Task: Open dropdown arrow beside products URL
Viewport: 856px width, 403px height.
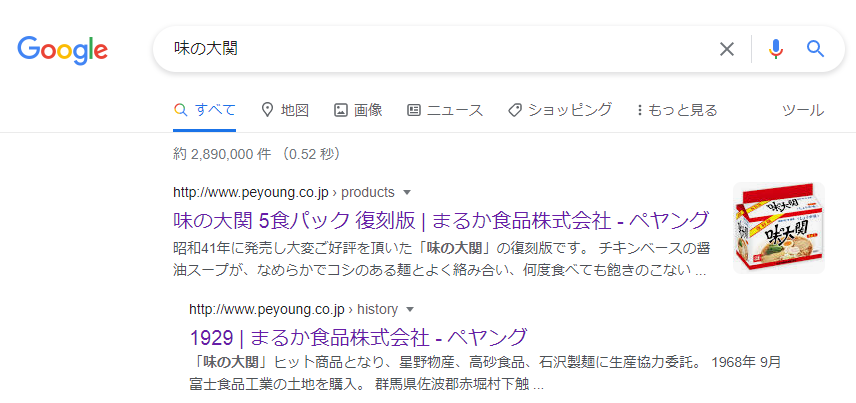Action: pos(406,193)
